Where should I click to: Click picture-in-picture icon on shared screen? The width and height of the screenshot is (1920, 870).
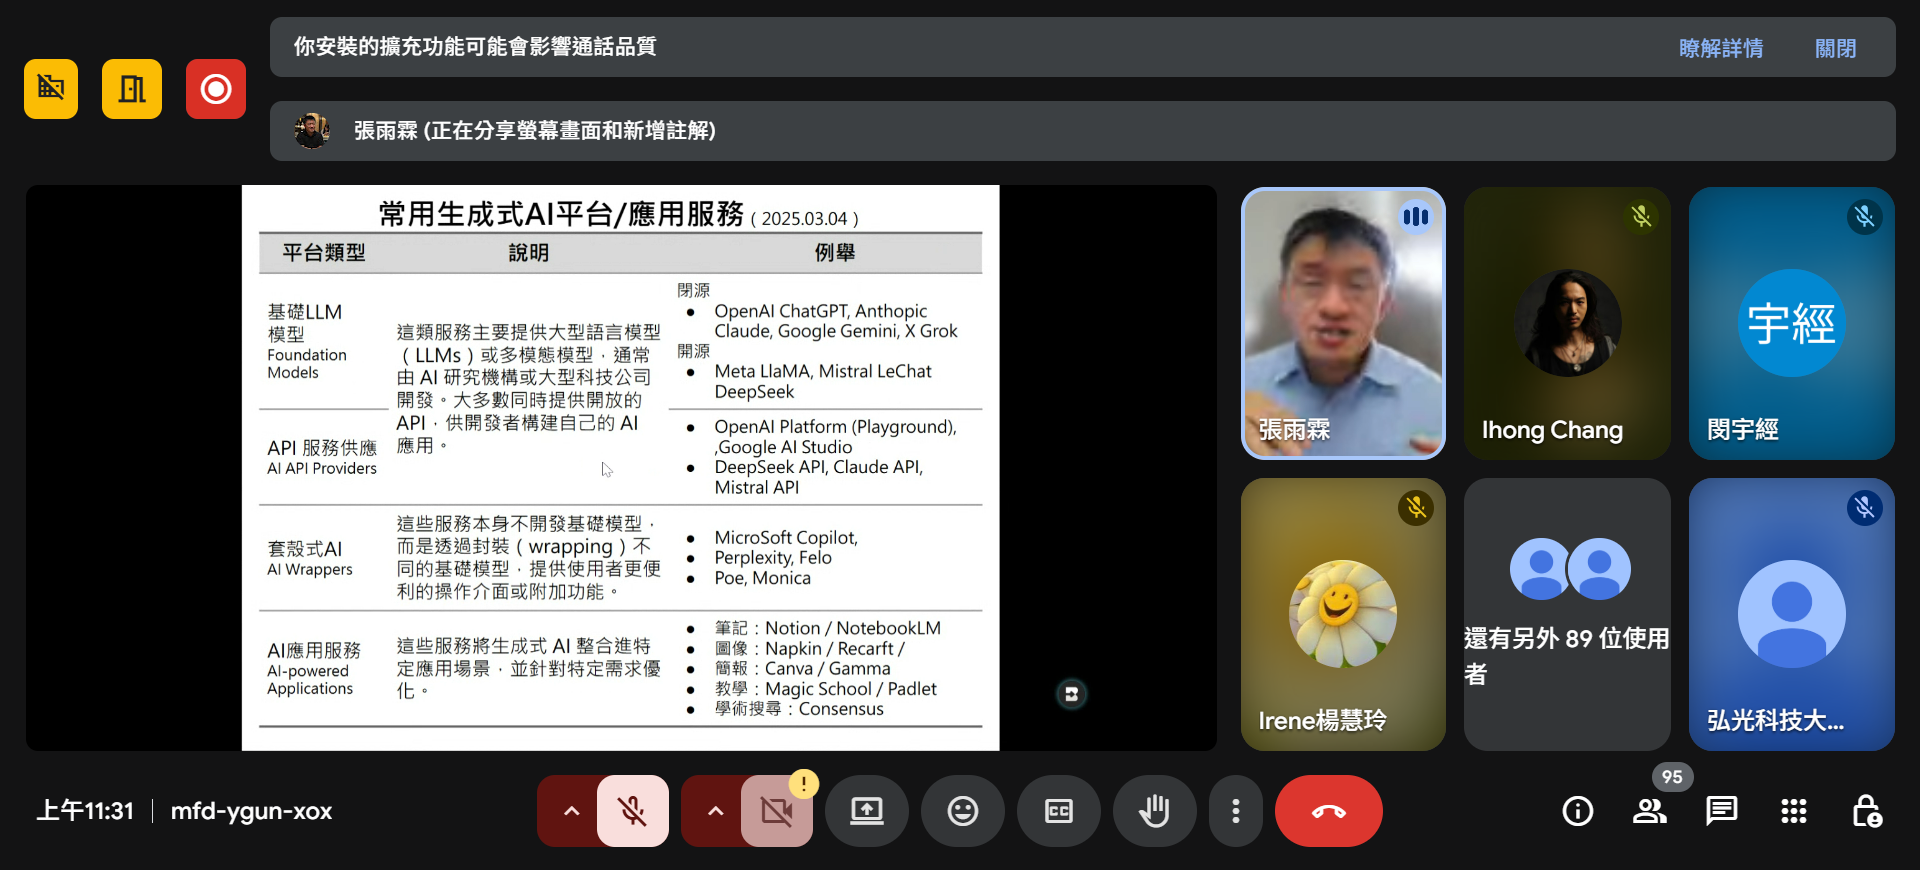(1071, 694)
